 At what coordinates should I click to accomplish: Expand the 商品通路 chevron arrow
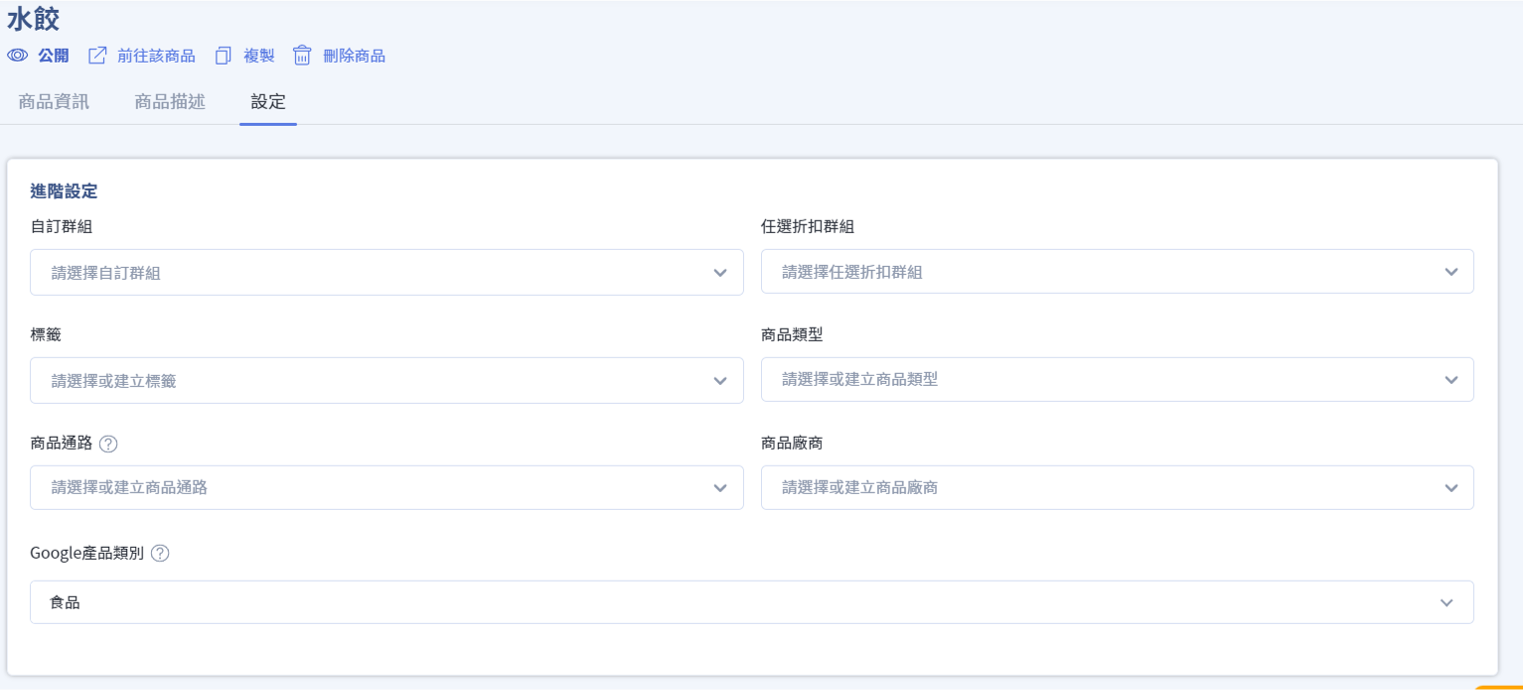tap(720, 488)
